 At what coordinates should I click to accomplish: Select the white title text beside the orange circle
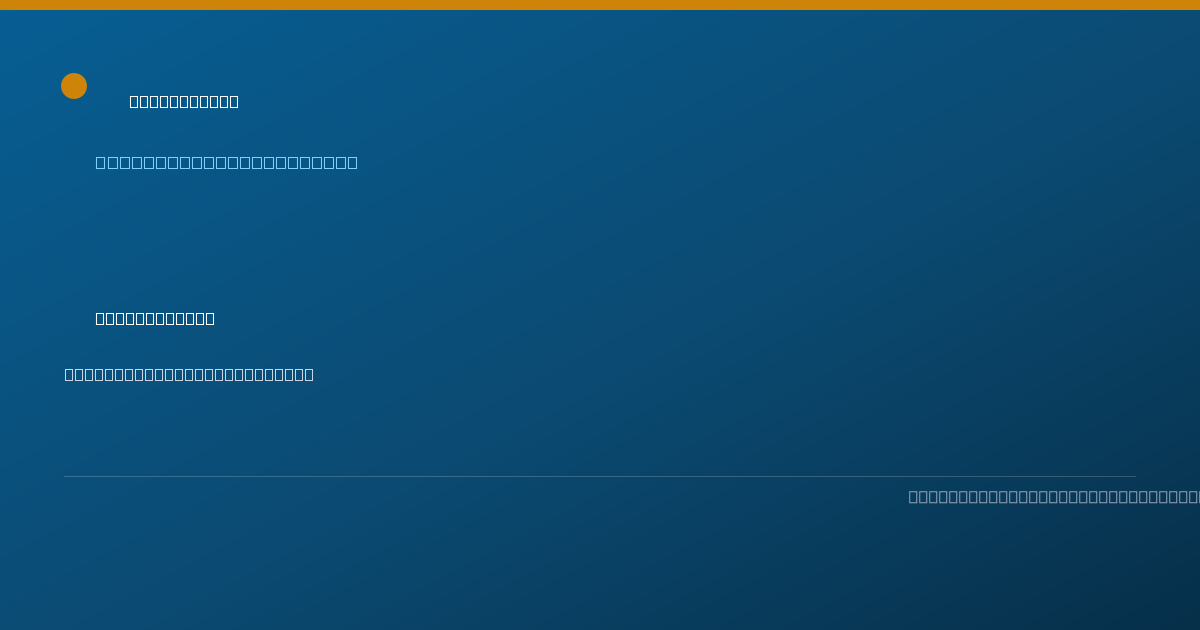(184, 101)
